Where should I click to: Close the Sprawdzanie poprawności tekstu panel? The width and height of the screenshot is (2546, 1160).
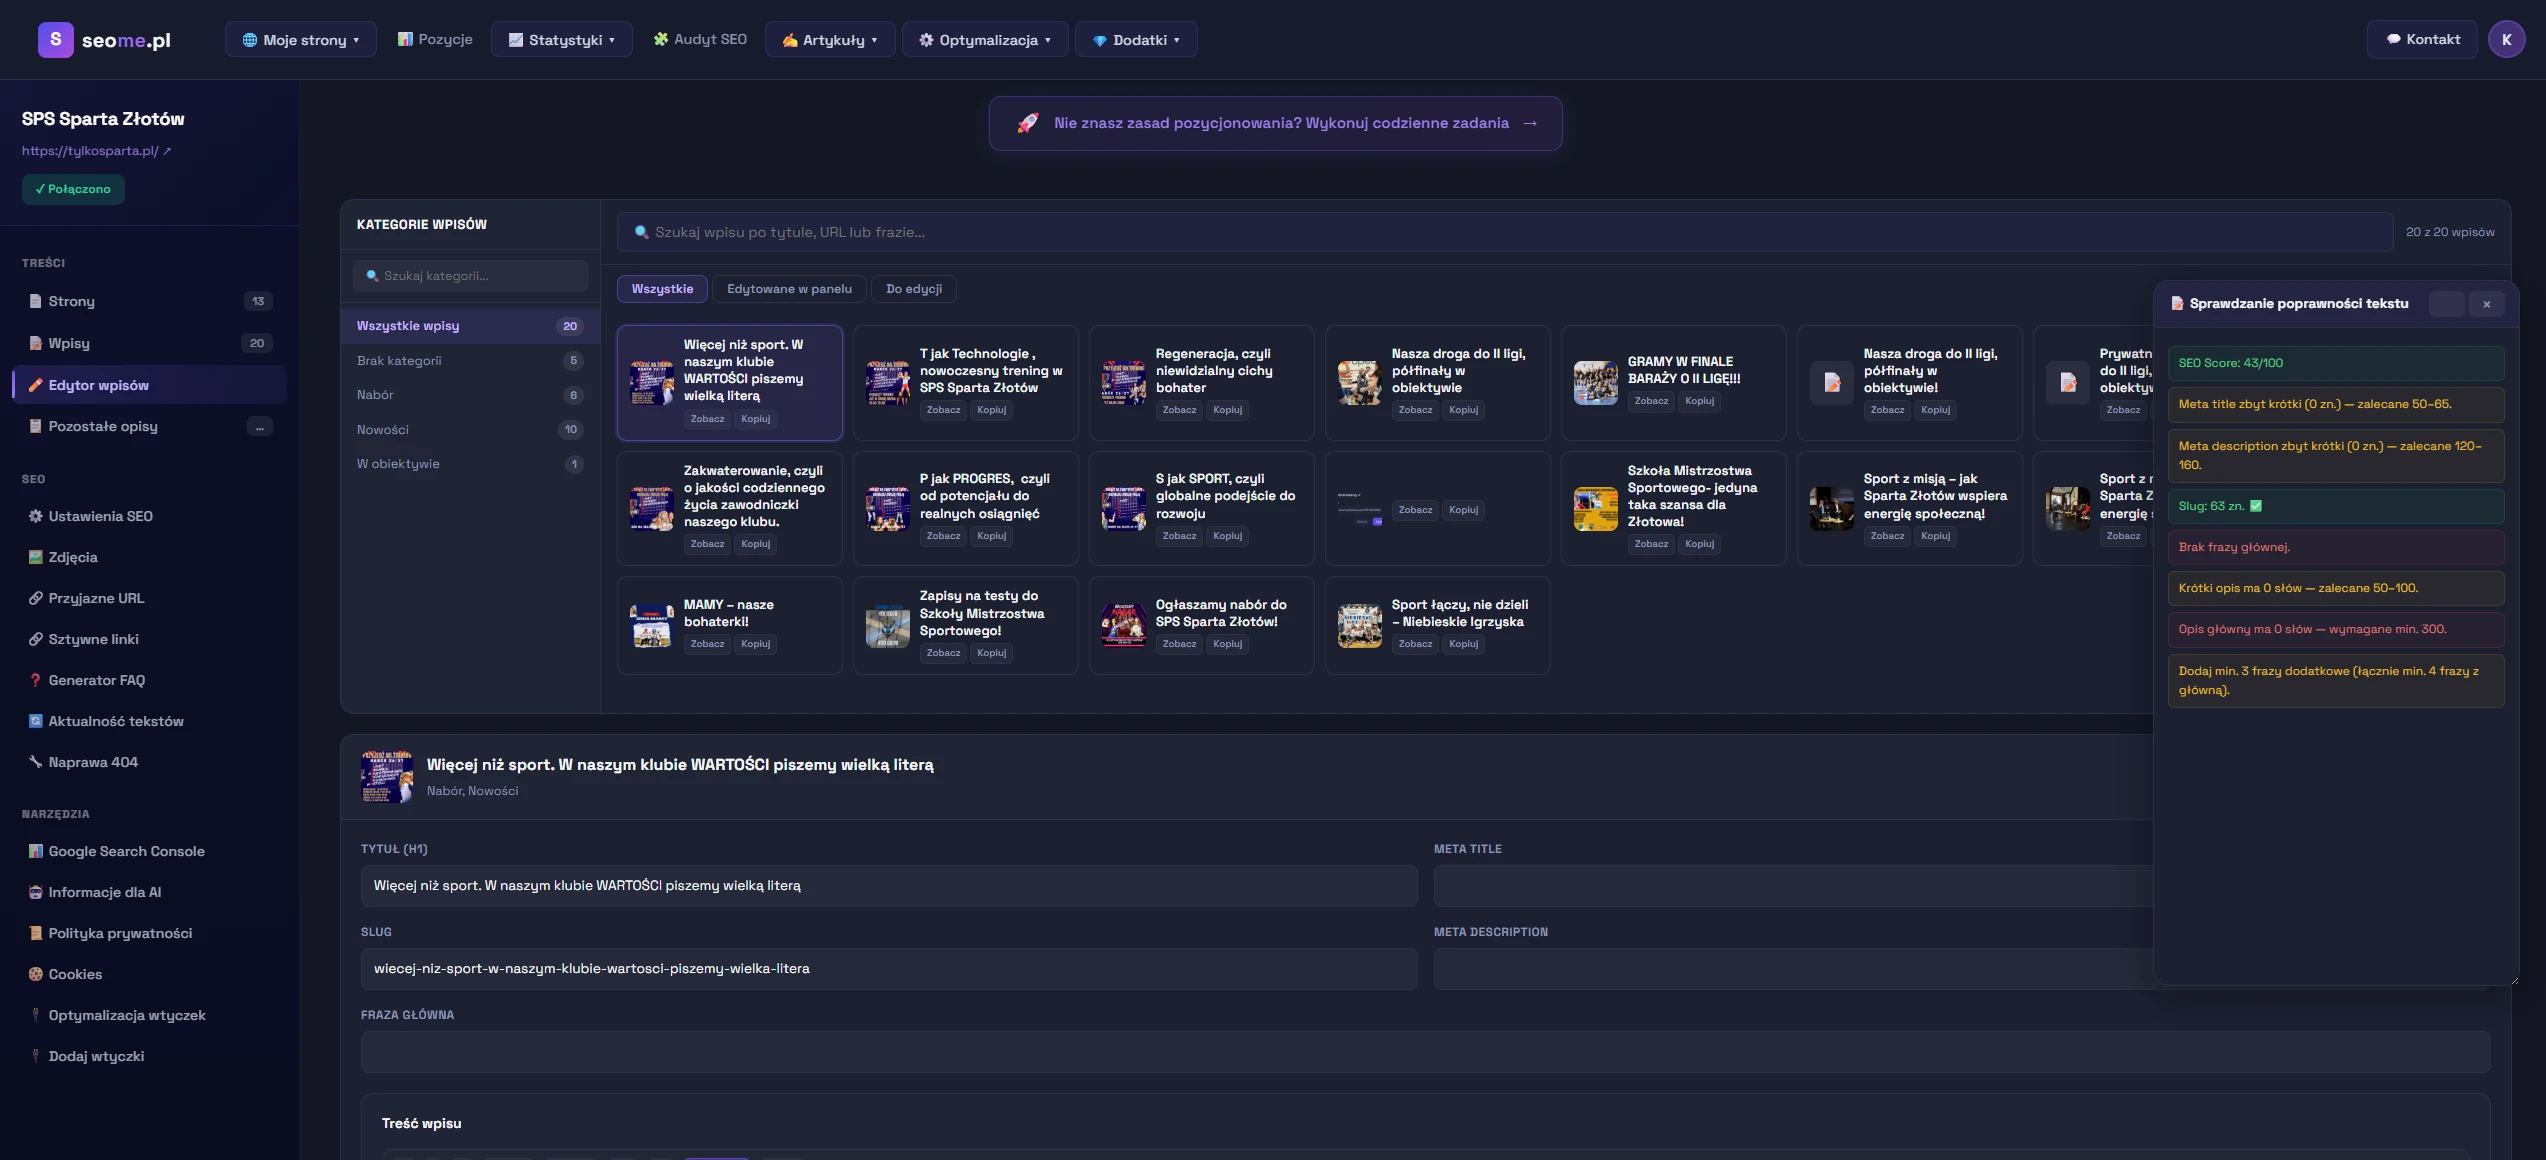coord(2486,304)
